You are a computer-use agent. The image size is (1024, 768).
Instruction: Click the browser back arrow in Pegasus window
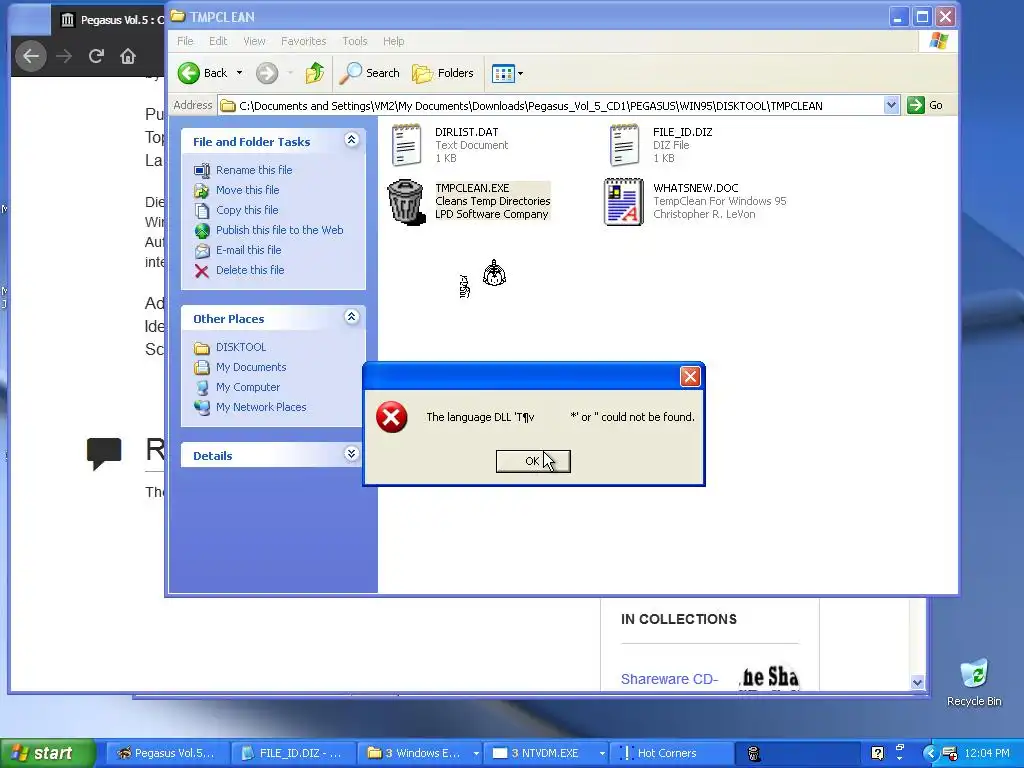[31, 56]
